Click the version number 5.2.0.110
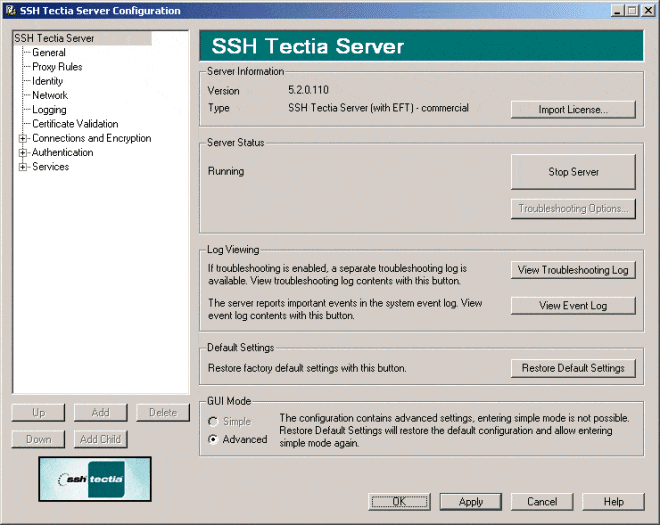Viewport: 660px width, 525px height. click(x=308, y=90)
